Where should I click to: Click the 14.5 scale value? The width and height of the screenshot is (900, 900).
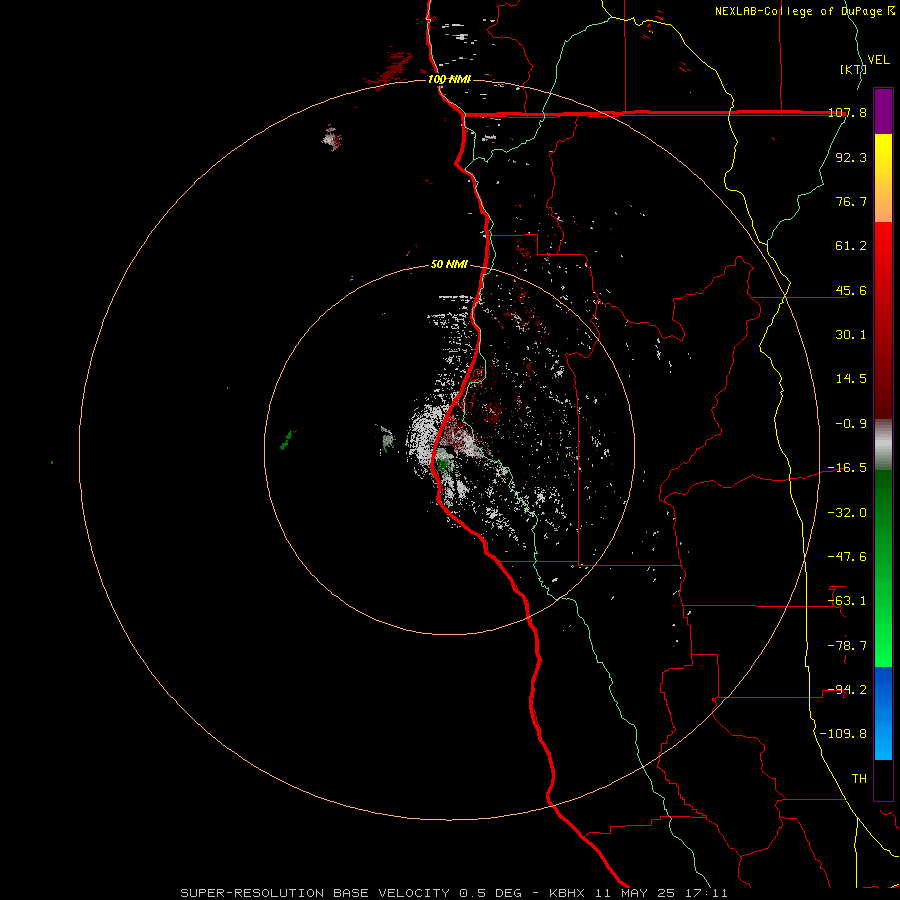click(x=851, y=379)
